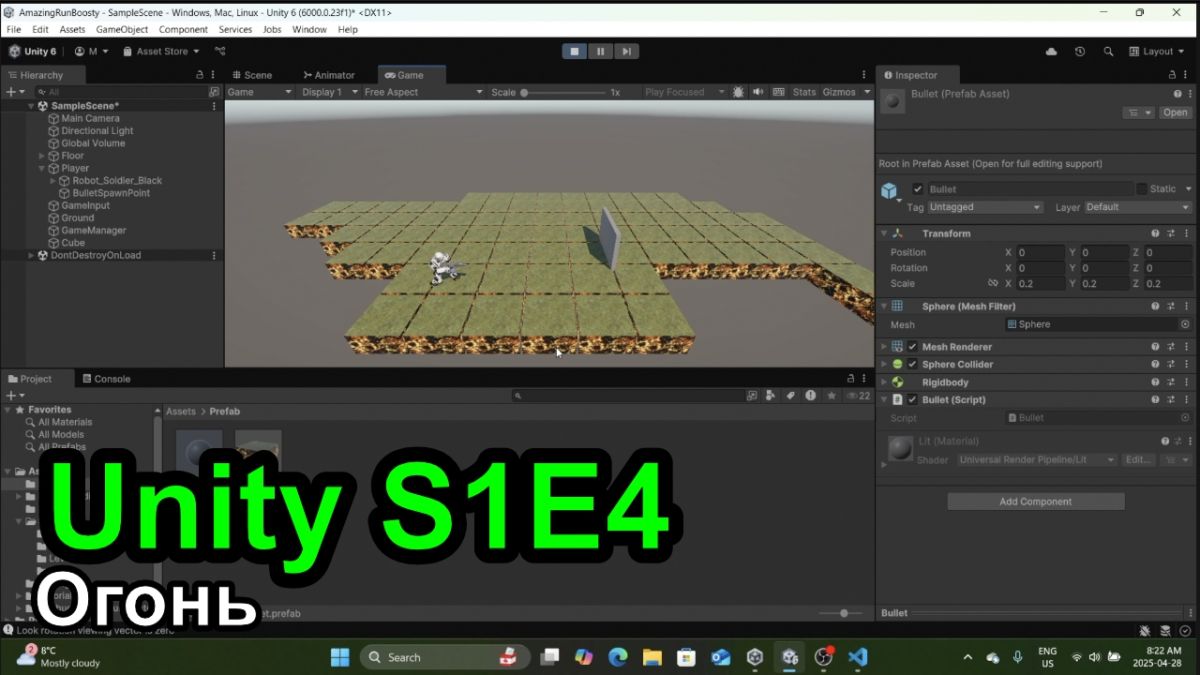Image resolution: width=1200 pixels, height=675 pixels.
Task: Click the Add Component button
Action: click(x=1035, y=502)
